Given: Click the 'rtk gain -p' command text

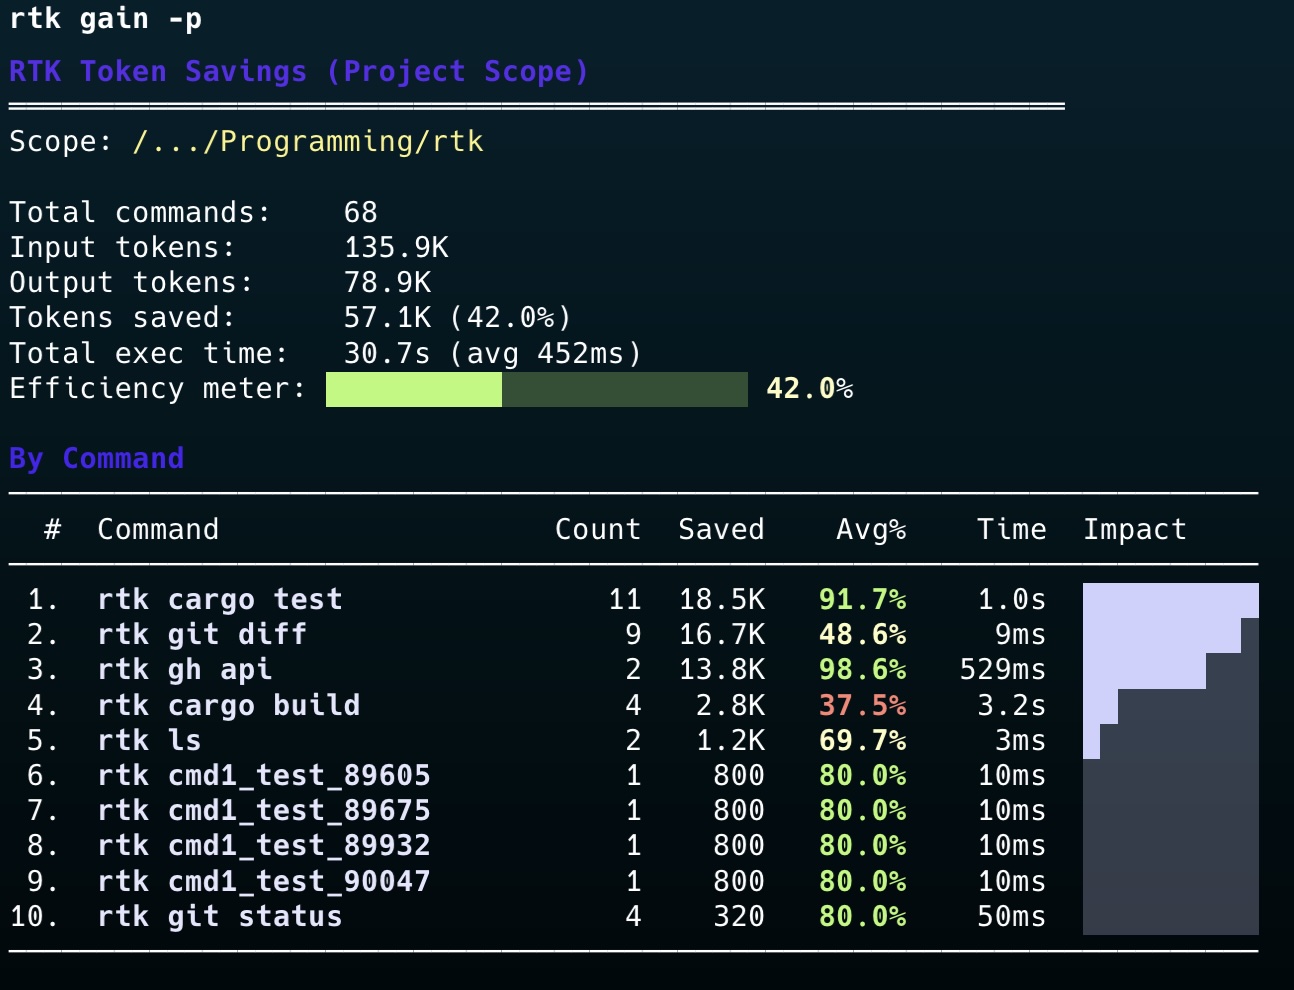Looking at the screenshot, I should pos(106,19).
